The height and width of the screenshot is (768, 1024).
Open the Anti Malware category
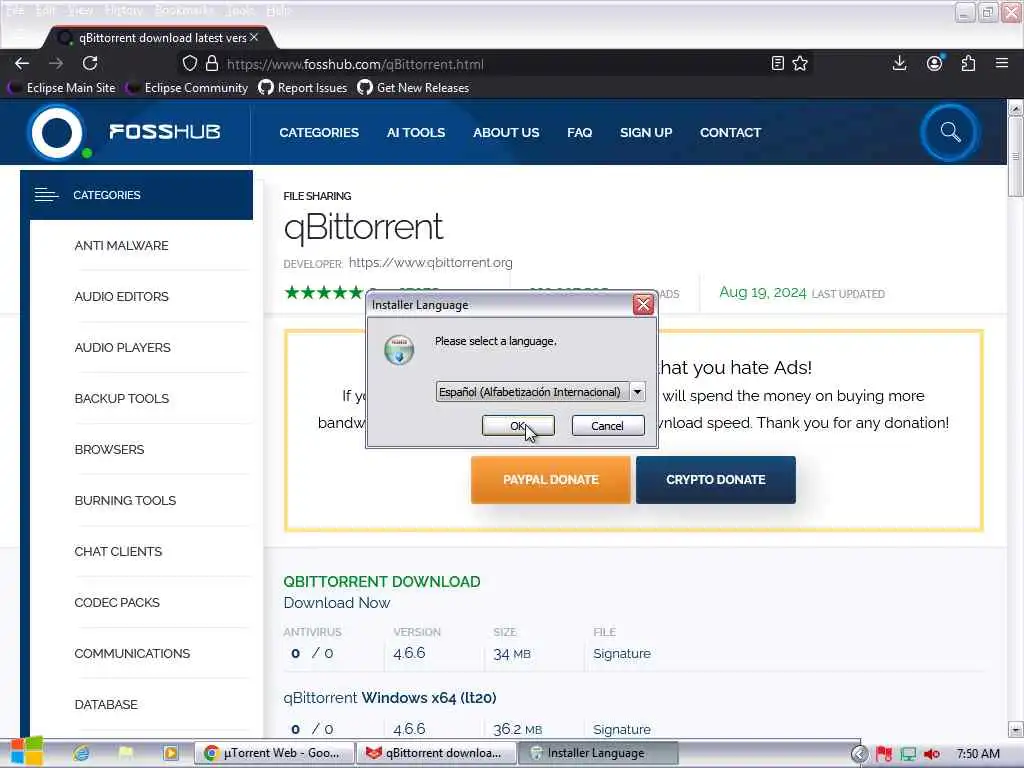coord(121,246)
